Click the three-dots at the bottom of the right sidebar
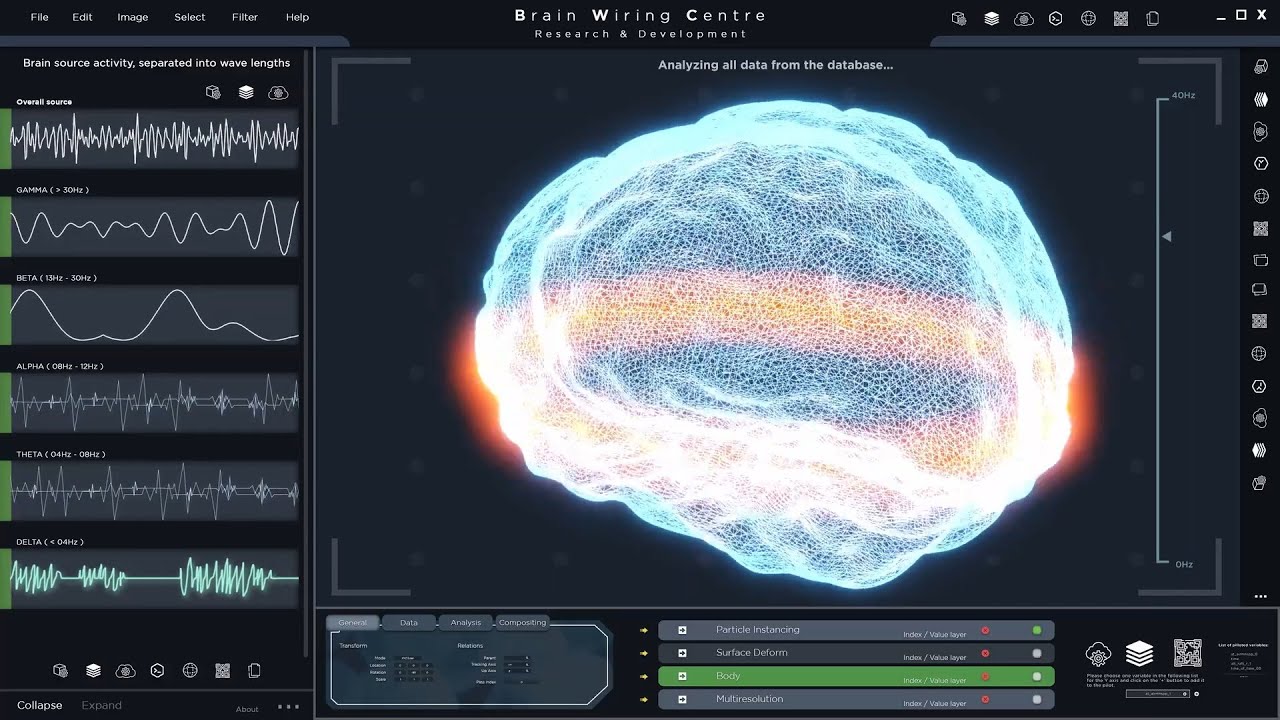The height and width of the screenshot is (720, 1280). point(1260,597)
